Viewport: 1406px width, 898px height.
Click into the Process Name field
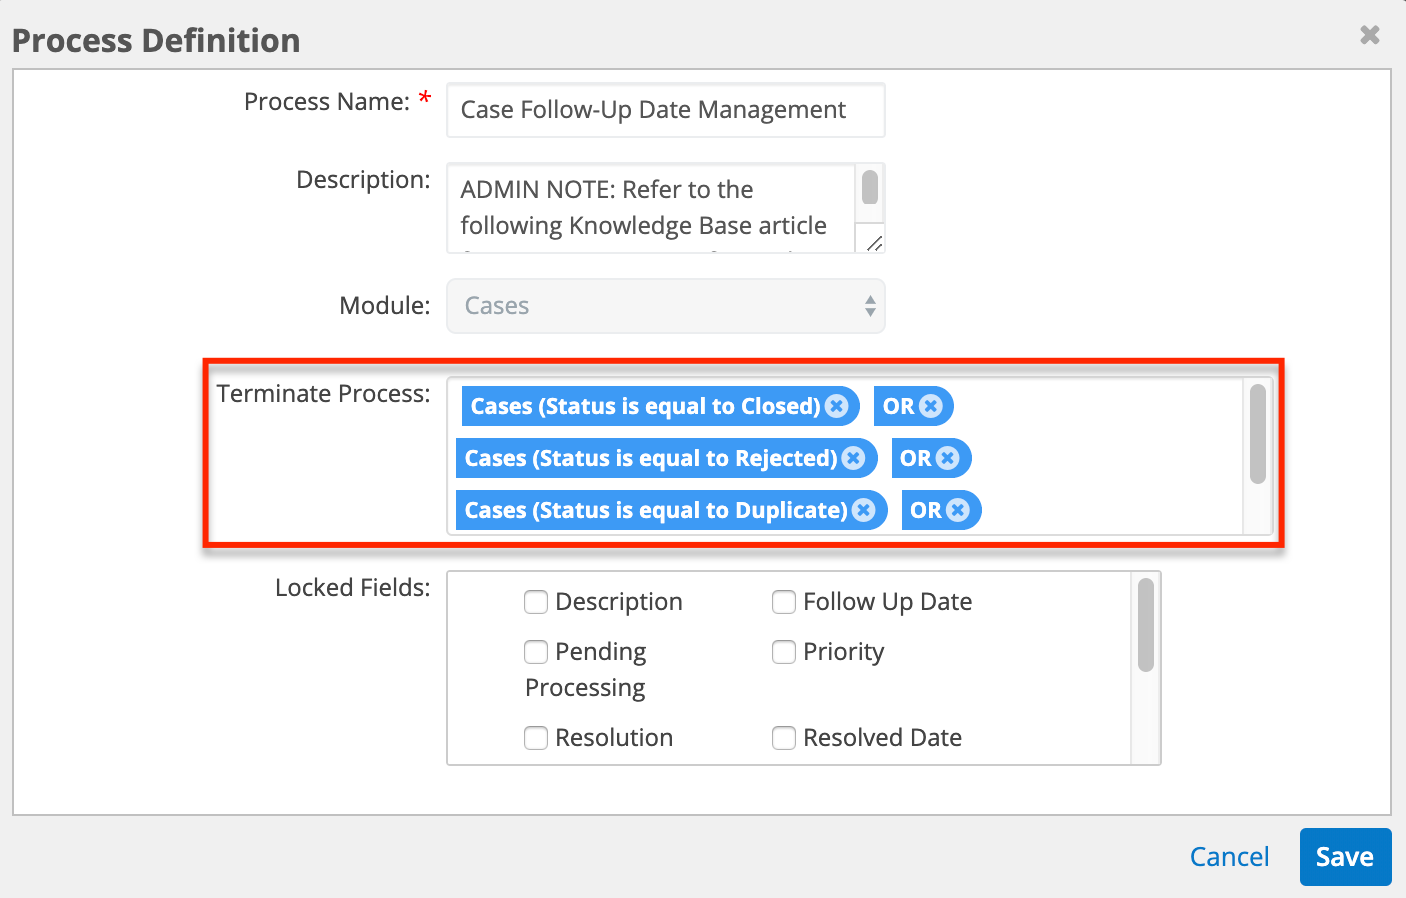665,110
